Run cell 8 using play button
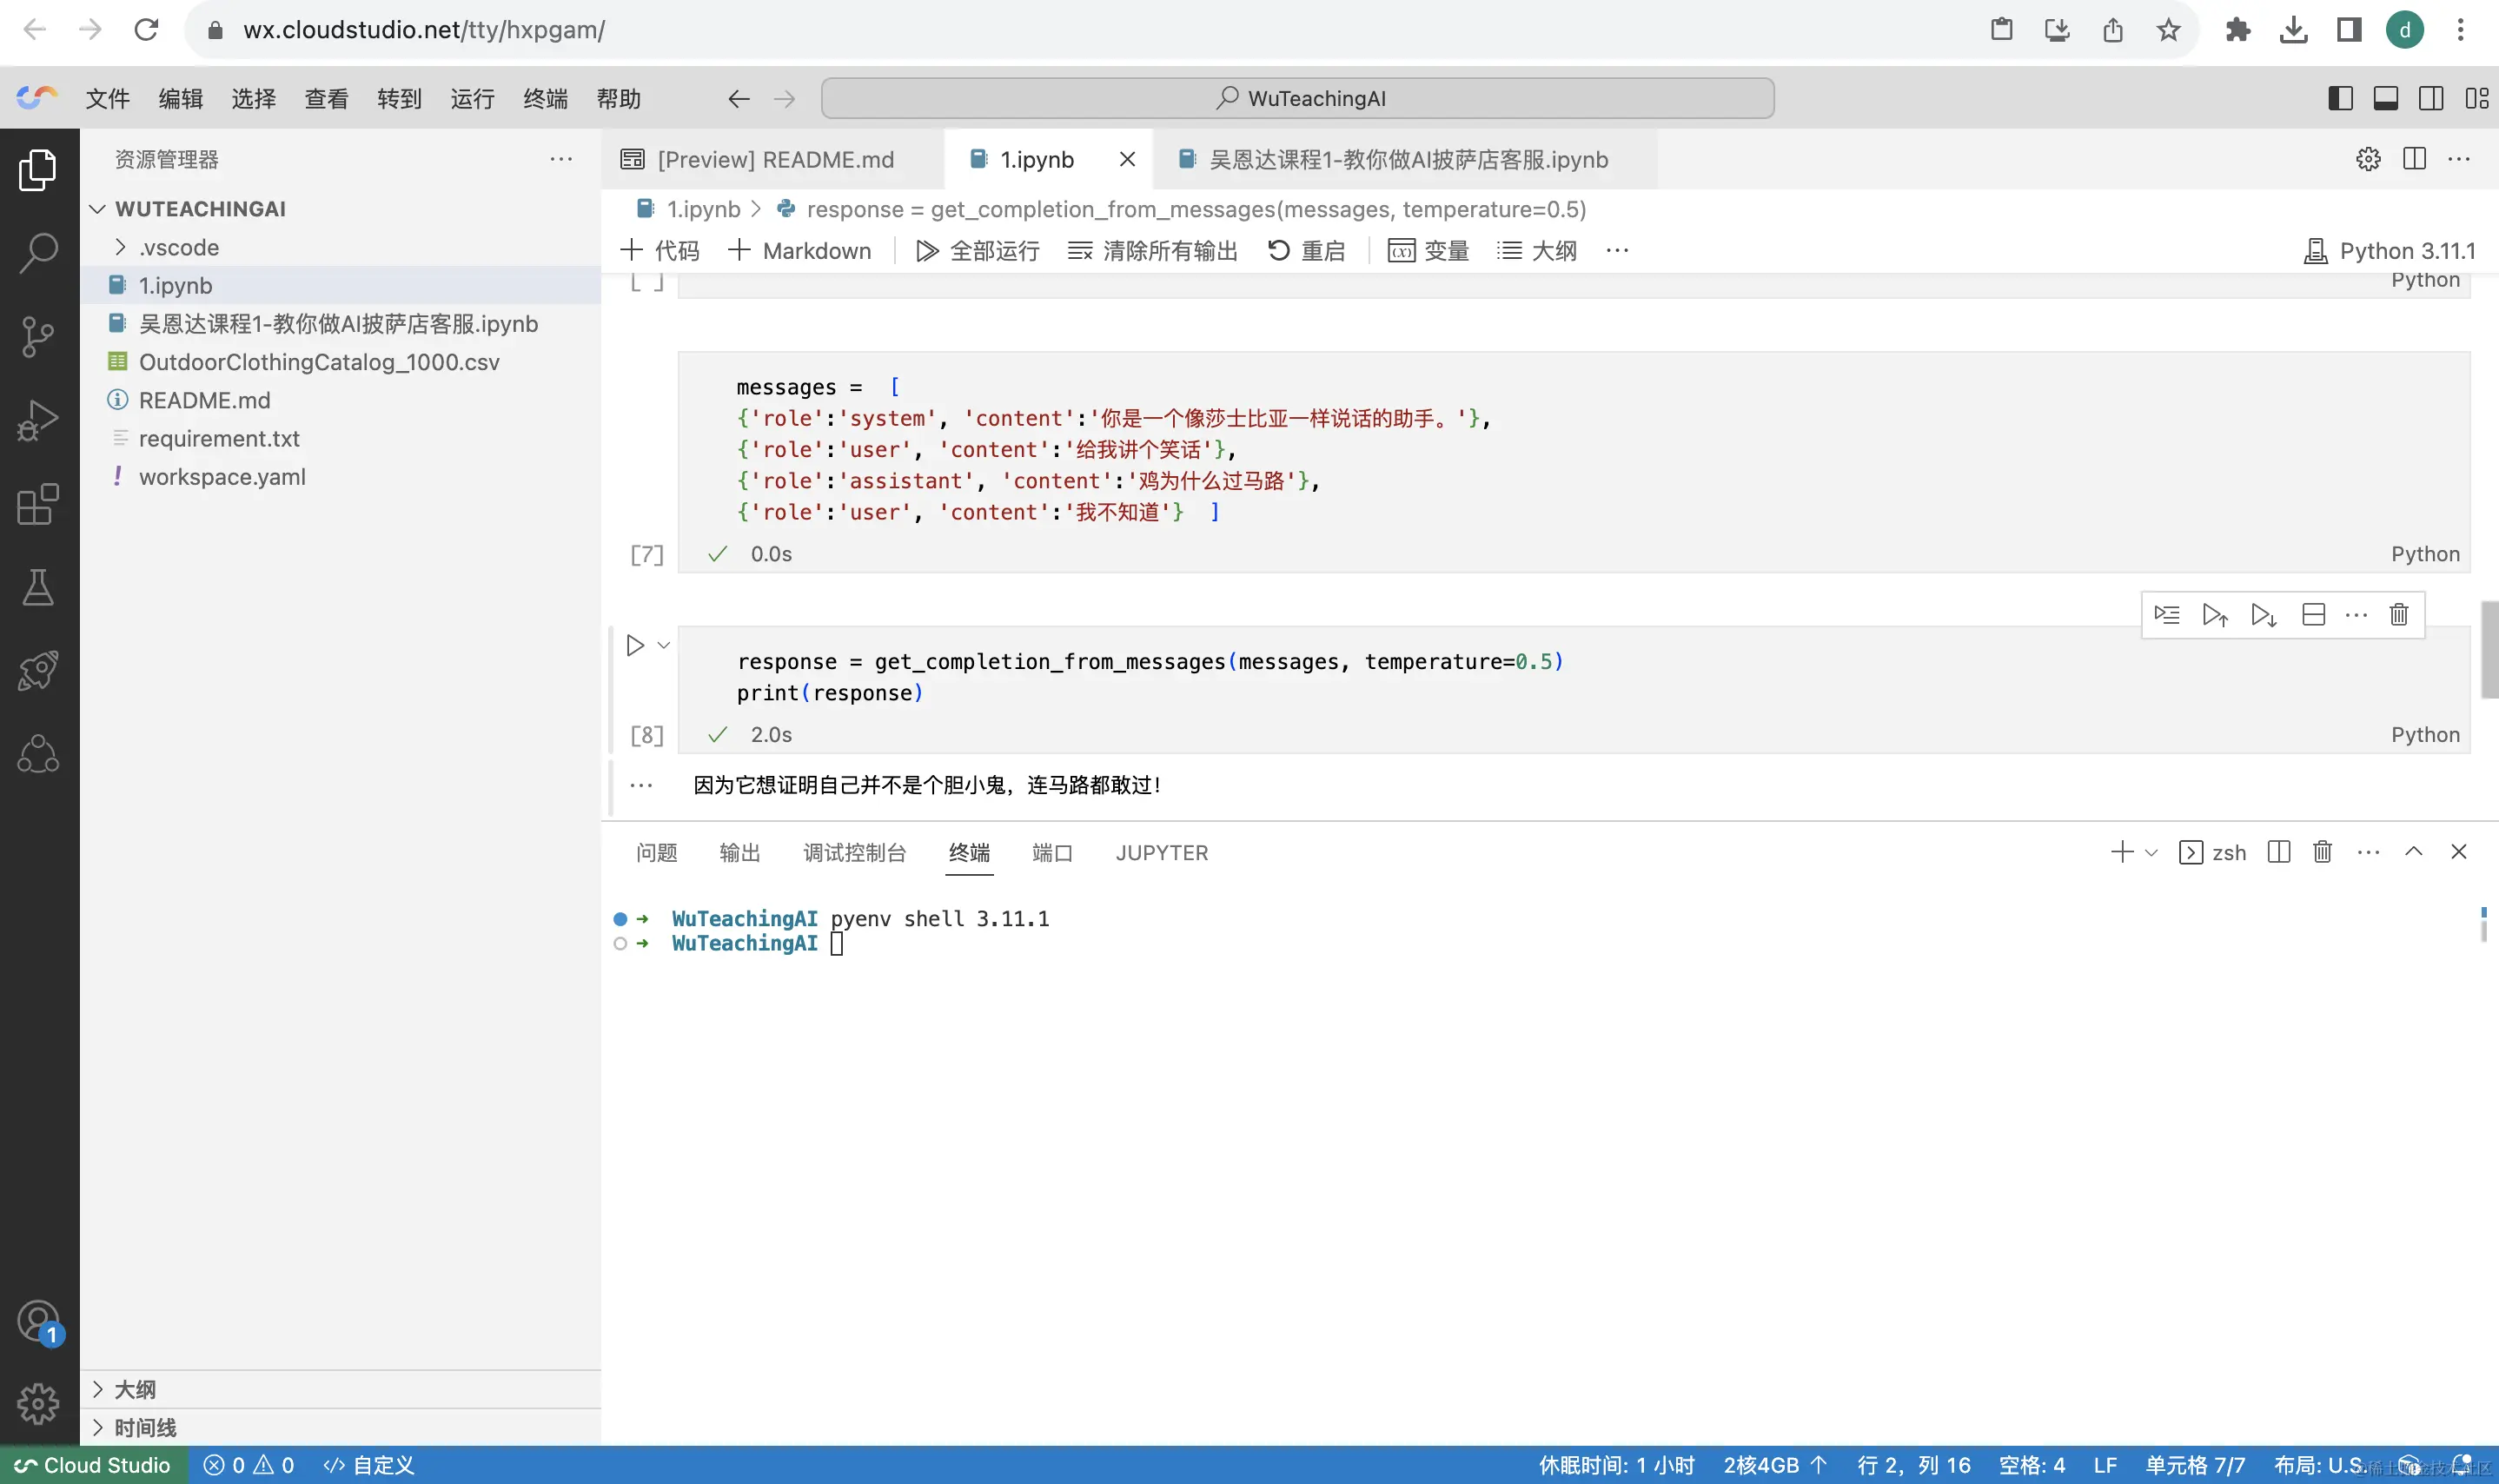The height and width of the screenshot is (1484, 2499). pyautogui.click(x=635, y=645)
